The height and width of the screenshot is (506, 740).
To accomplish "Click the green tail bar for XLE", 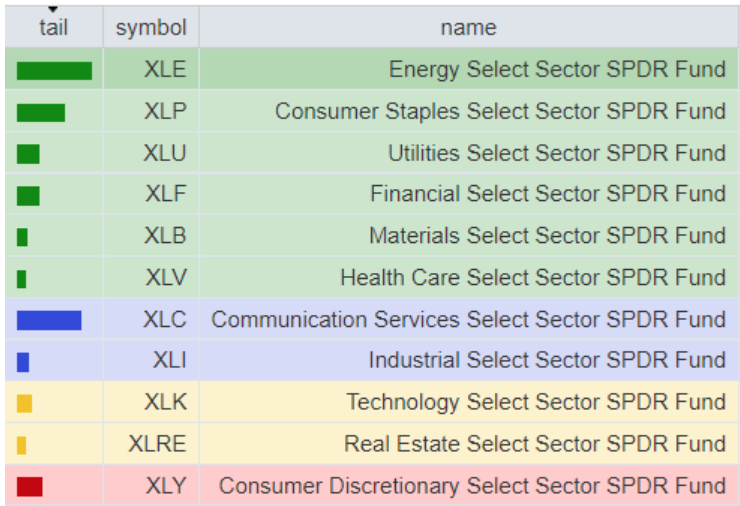I will click(x=54, y=70).
